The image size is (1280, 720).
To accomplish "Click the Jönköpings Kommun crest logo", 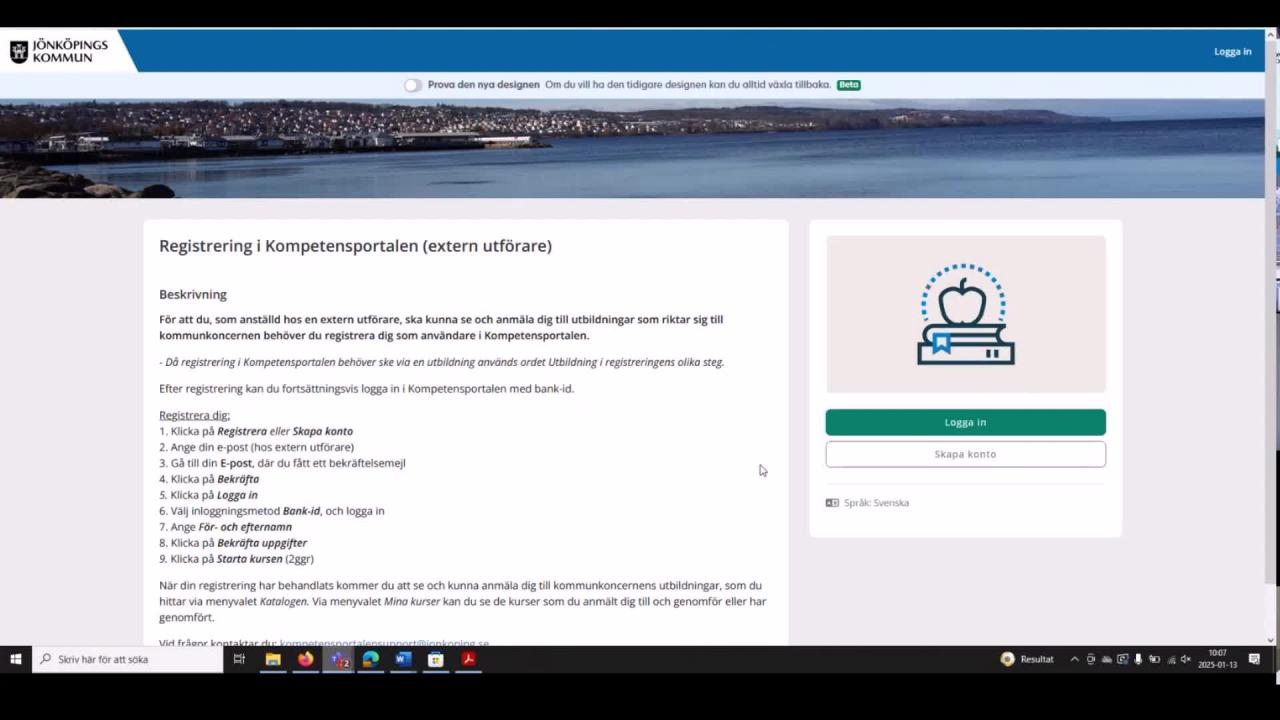I will point(18,50).
